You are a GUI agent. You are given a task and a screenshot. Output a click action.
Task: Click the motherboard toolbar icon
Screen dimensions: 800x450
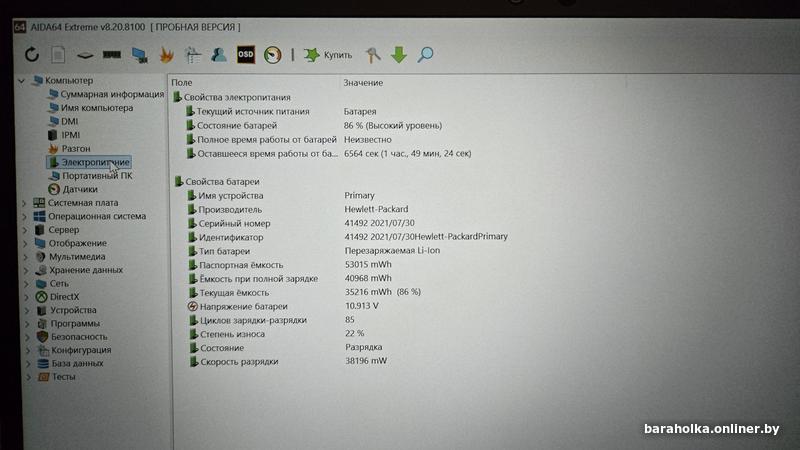(x=85, y=55)
